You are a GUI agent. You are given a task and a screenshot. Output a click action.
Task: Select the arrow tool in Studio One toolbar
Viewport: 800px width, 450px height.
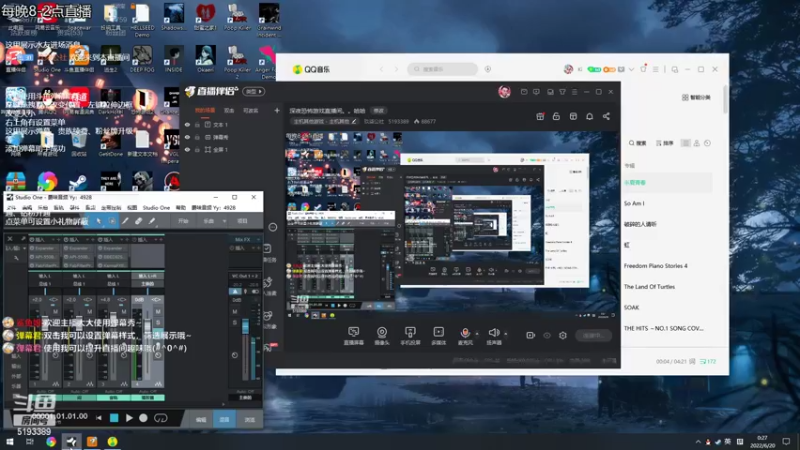tap(98, 221)
